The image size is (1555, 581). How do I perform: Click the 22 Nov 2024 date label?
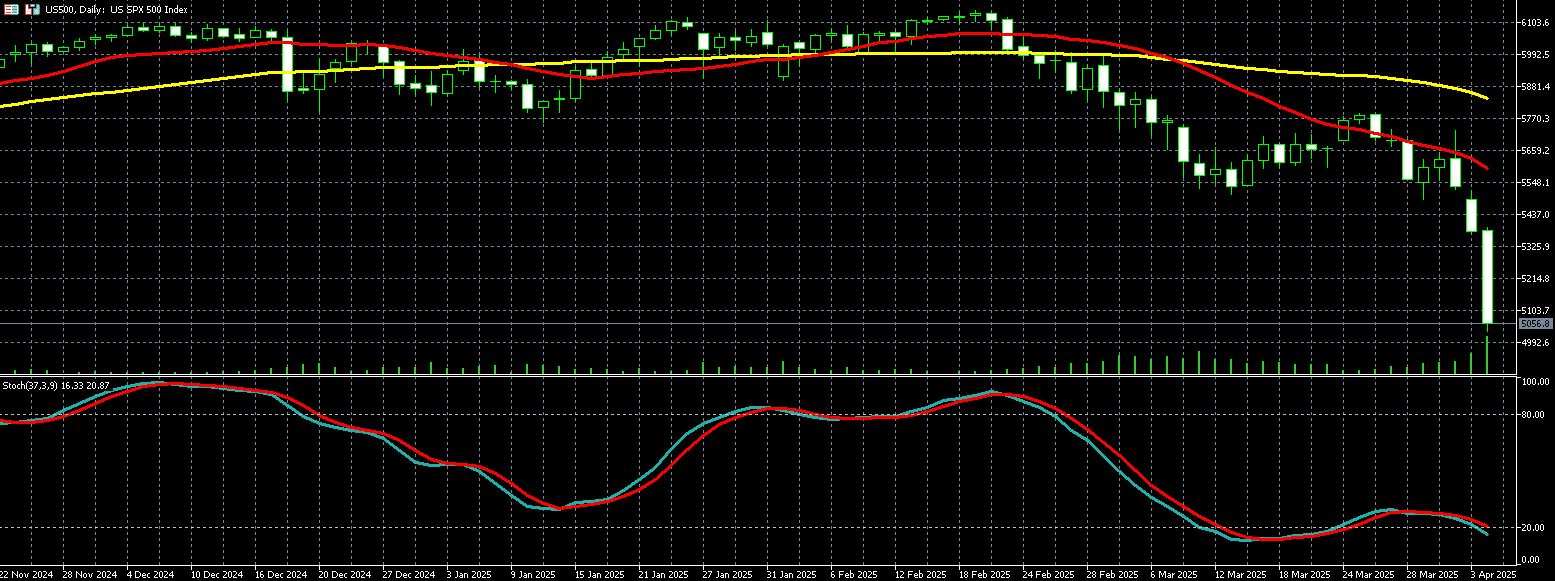(x=27, y=575)
